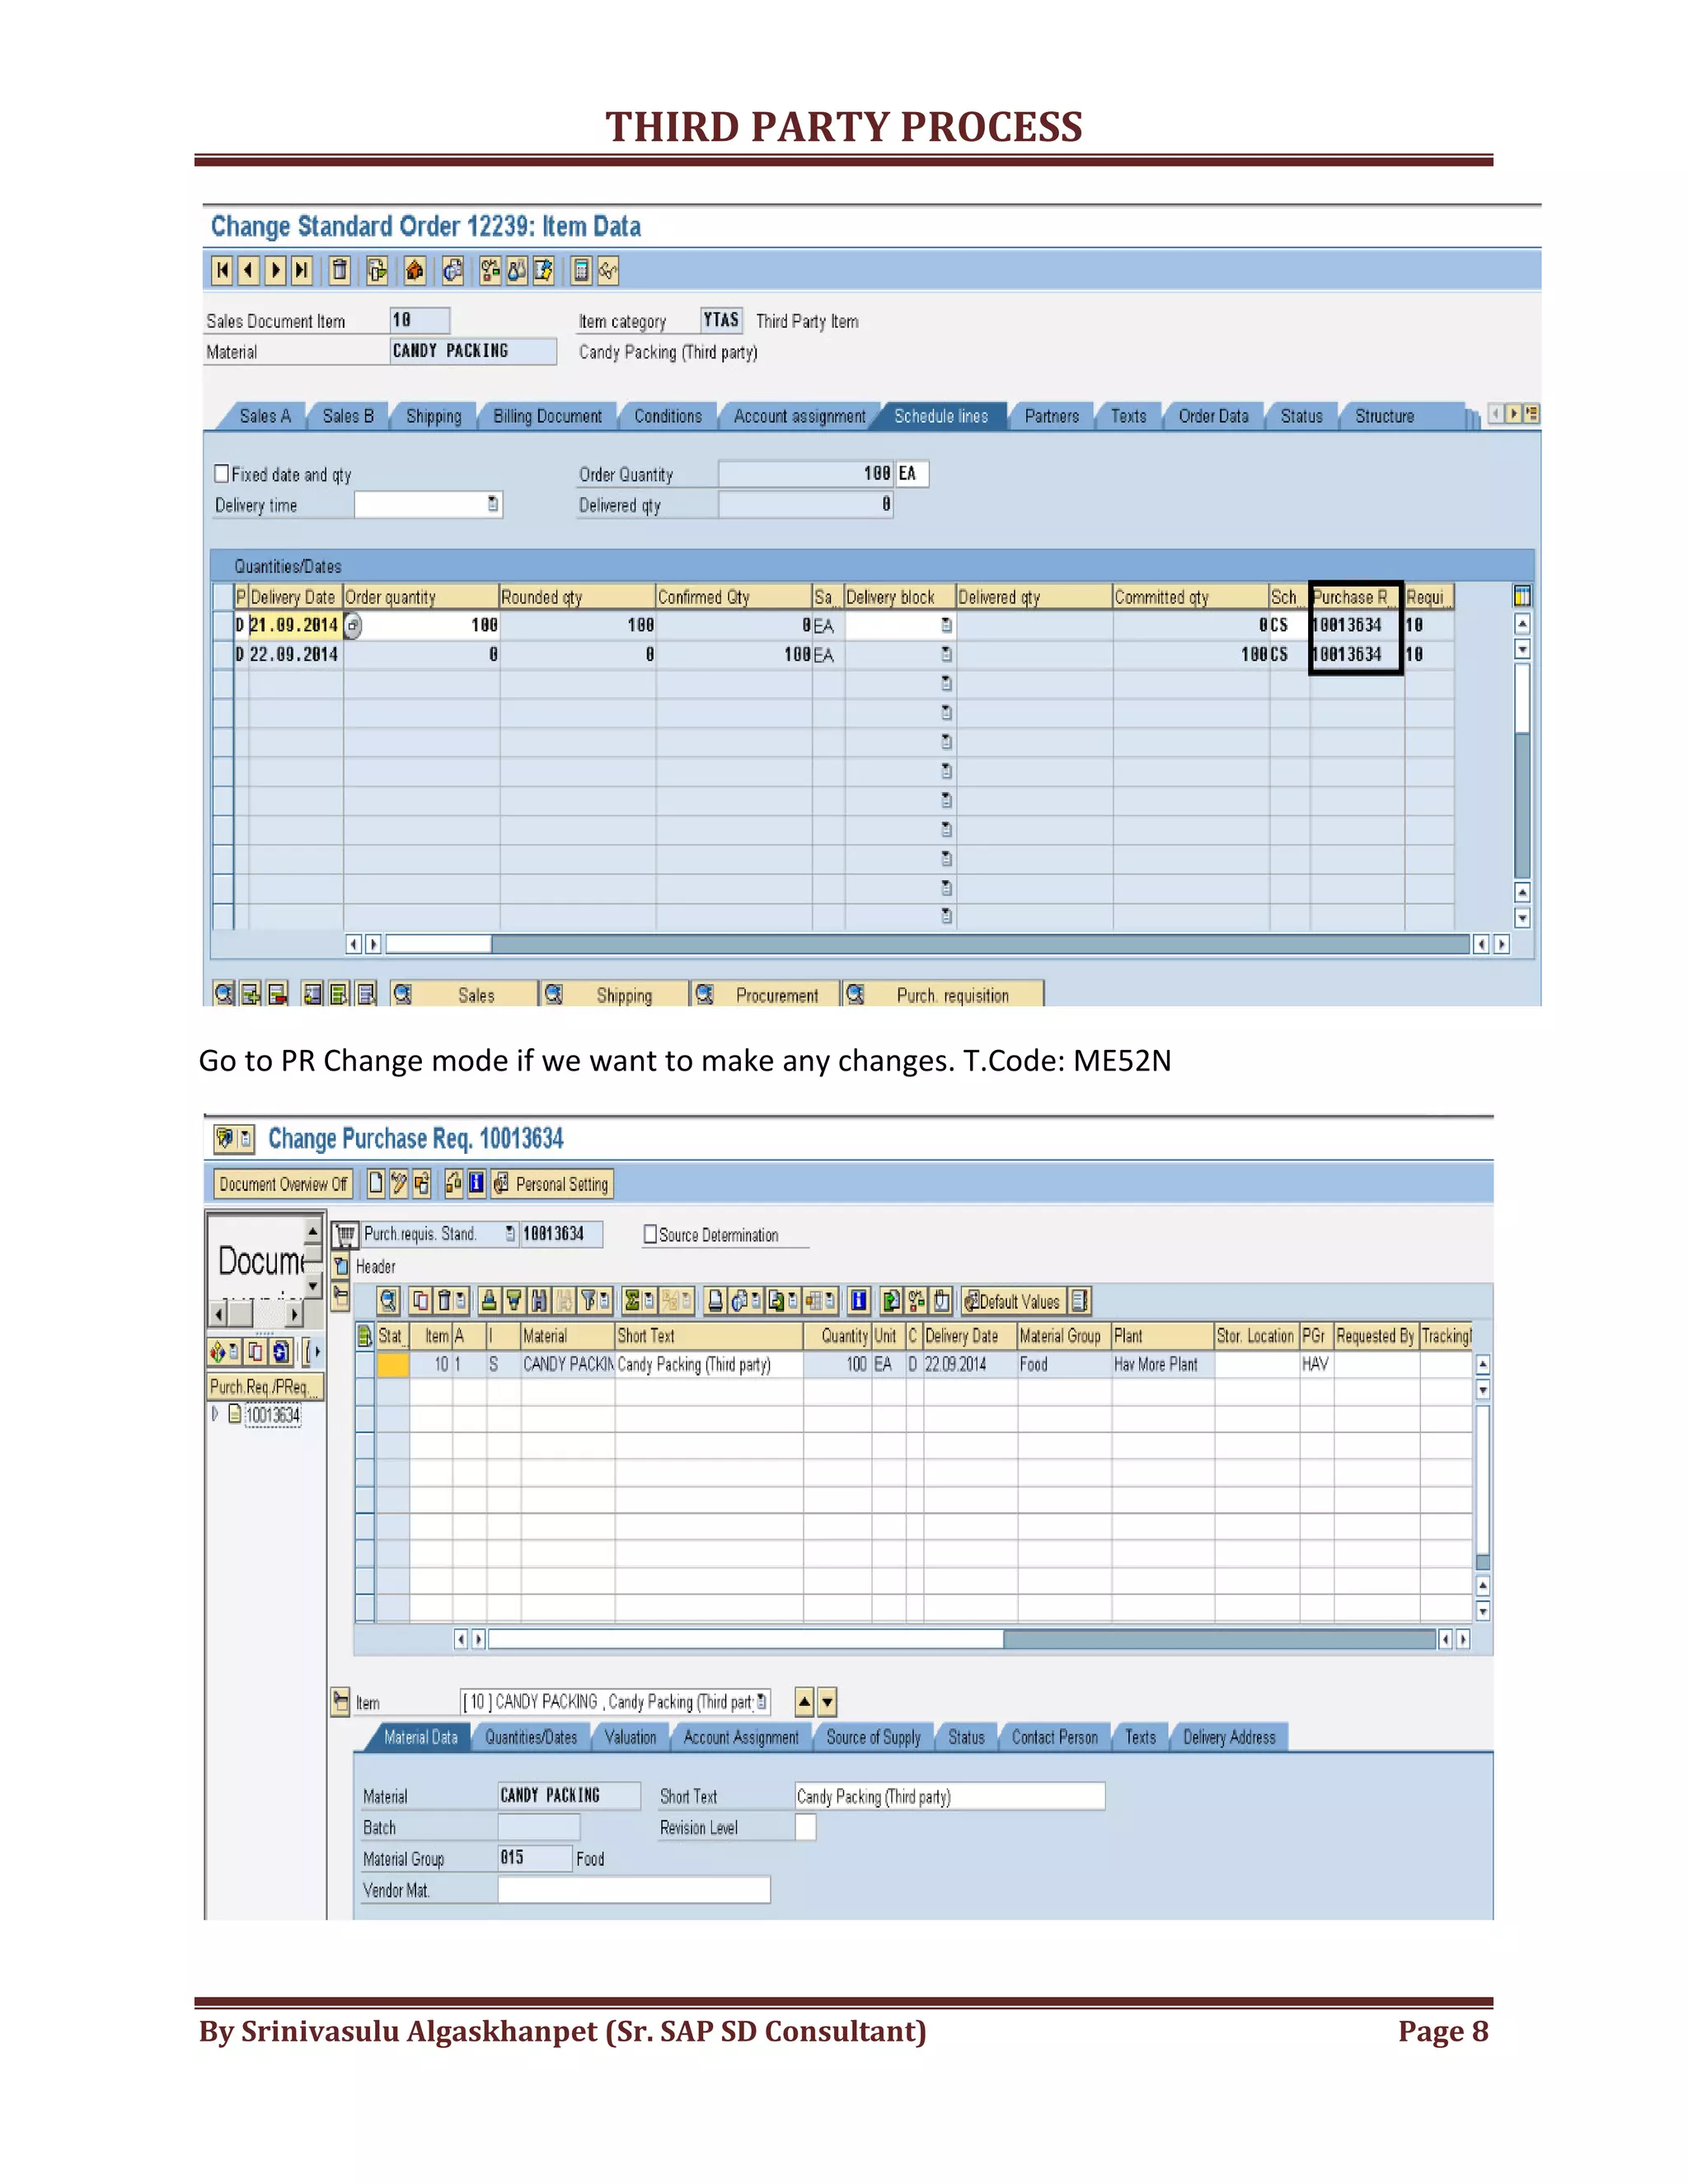Go to previous item arrow icon

[248, 270]
